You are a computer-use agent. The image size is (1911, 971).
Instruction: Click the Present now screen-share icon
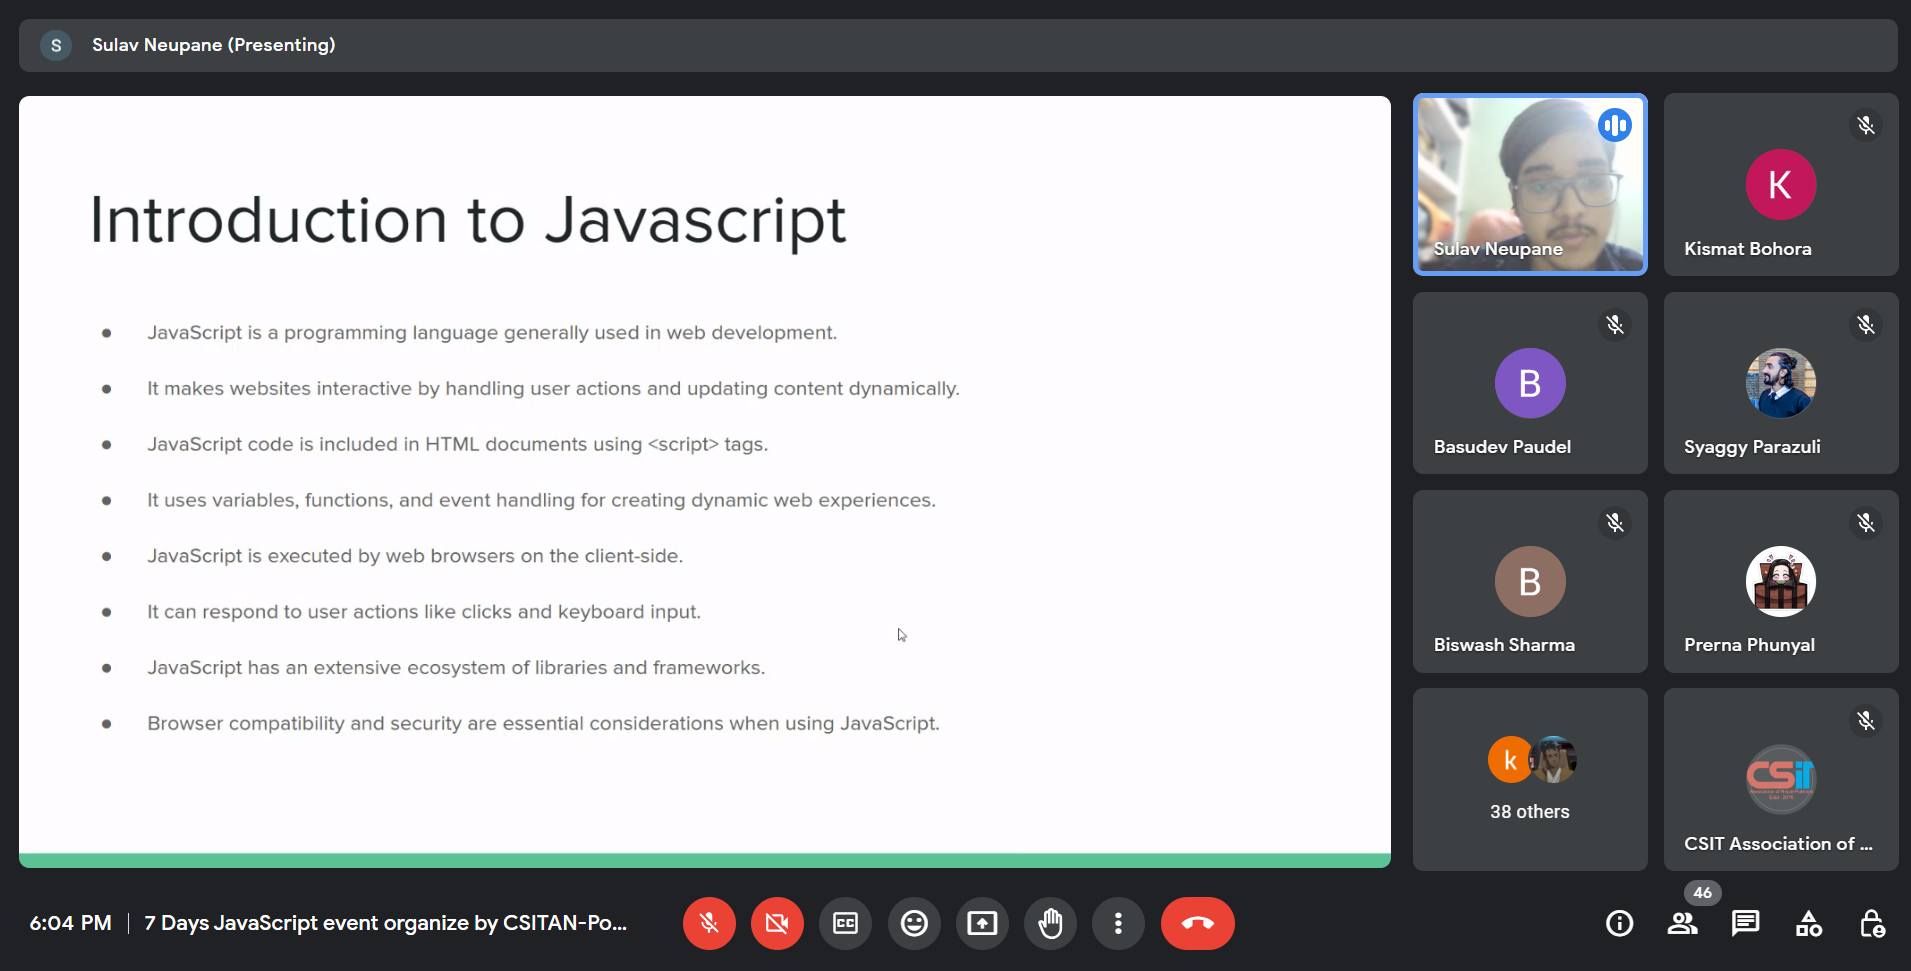(982, 923)
